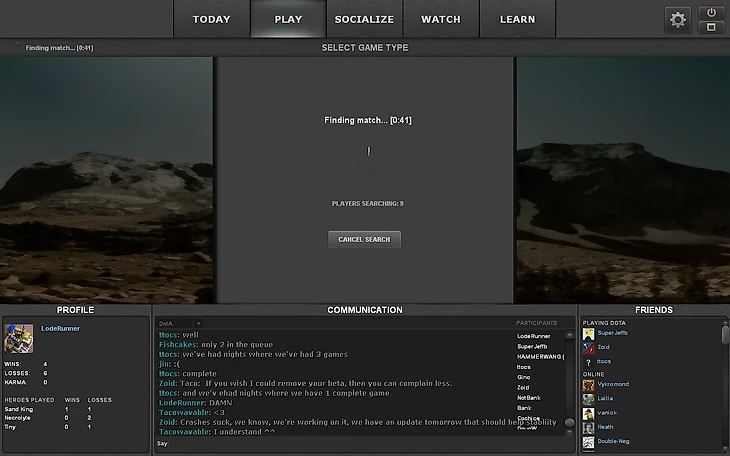The width and height of the screenshot is (730, 456).
Task: Add a new chat channel tab (+)
Action: coord(198,323)
